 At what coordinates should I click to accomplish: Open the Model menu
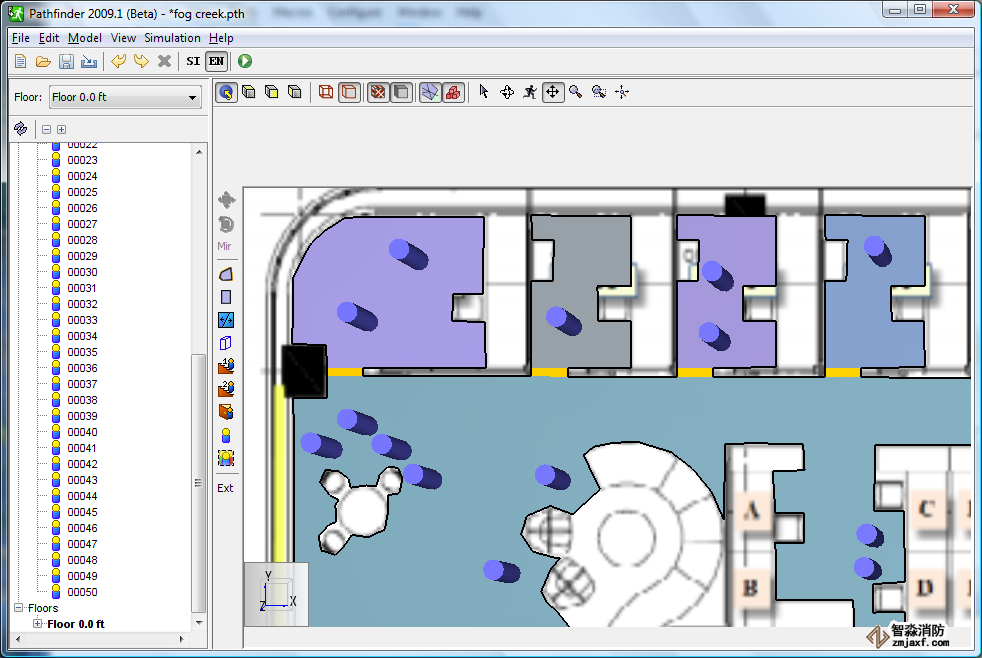click(85, 38)
